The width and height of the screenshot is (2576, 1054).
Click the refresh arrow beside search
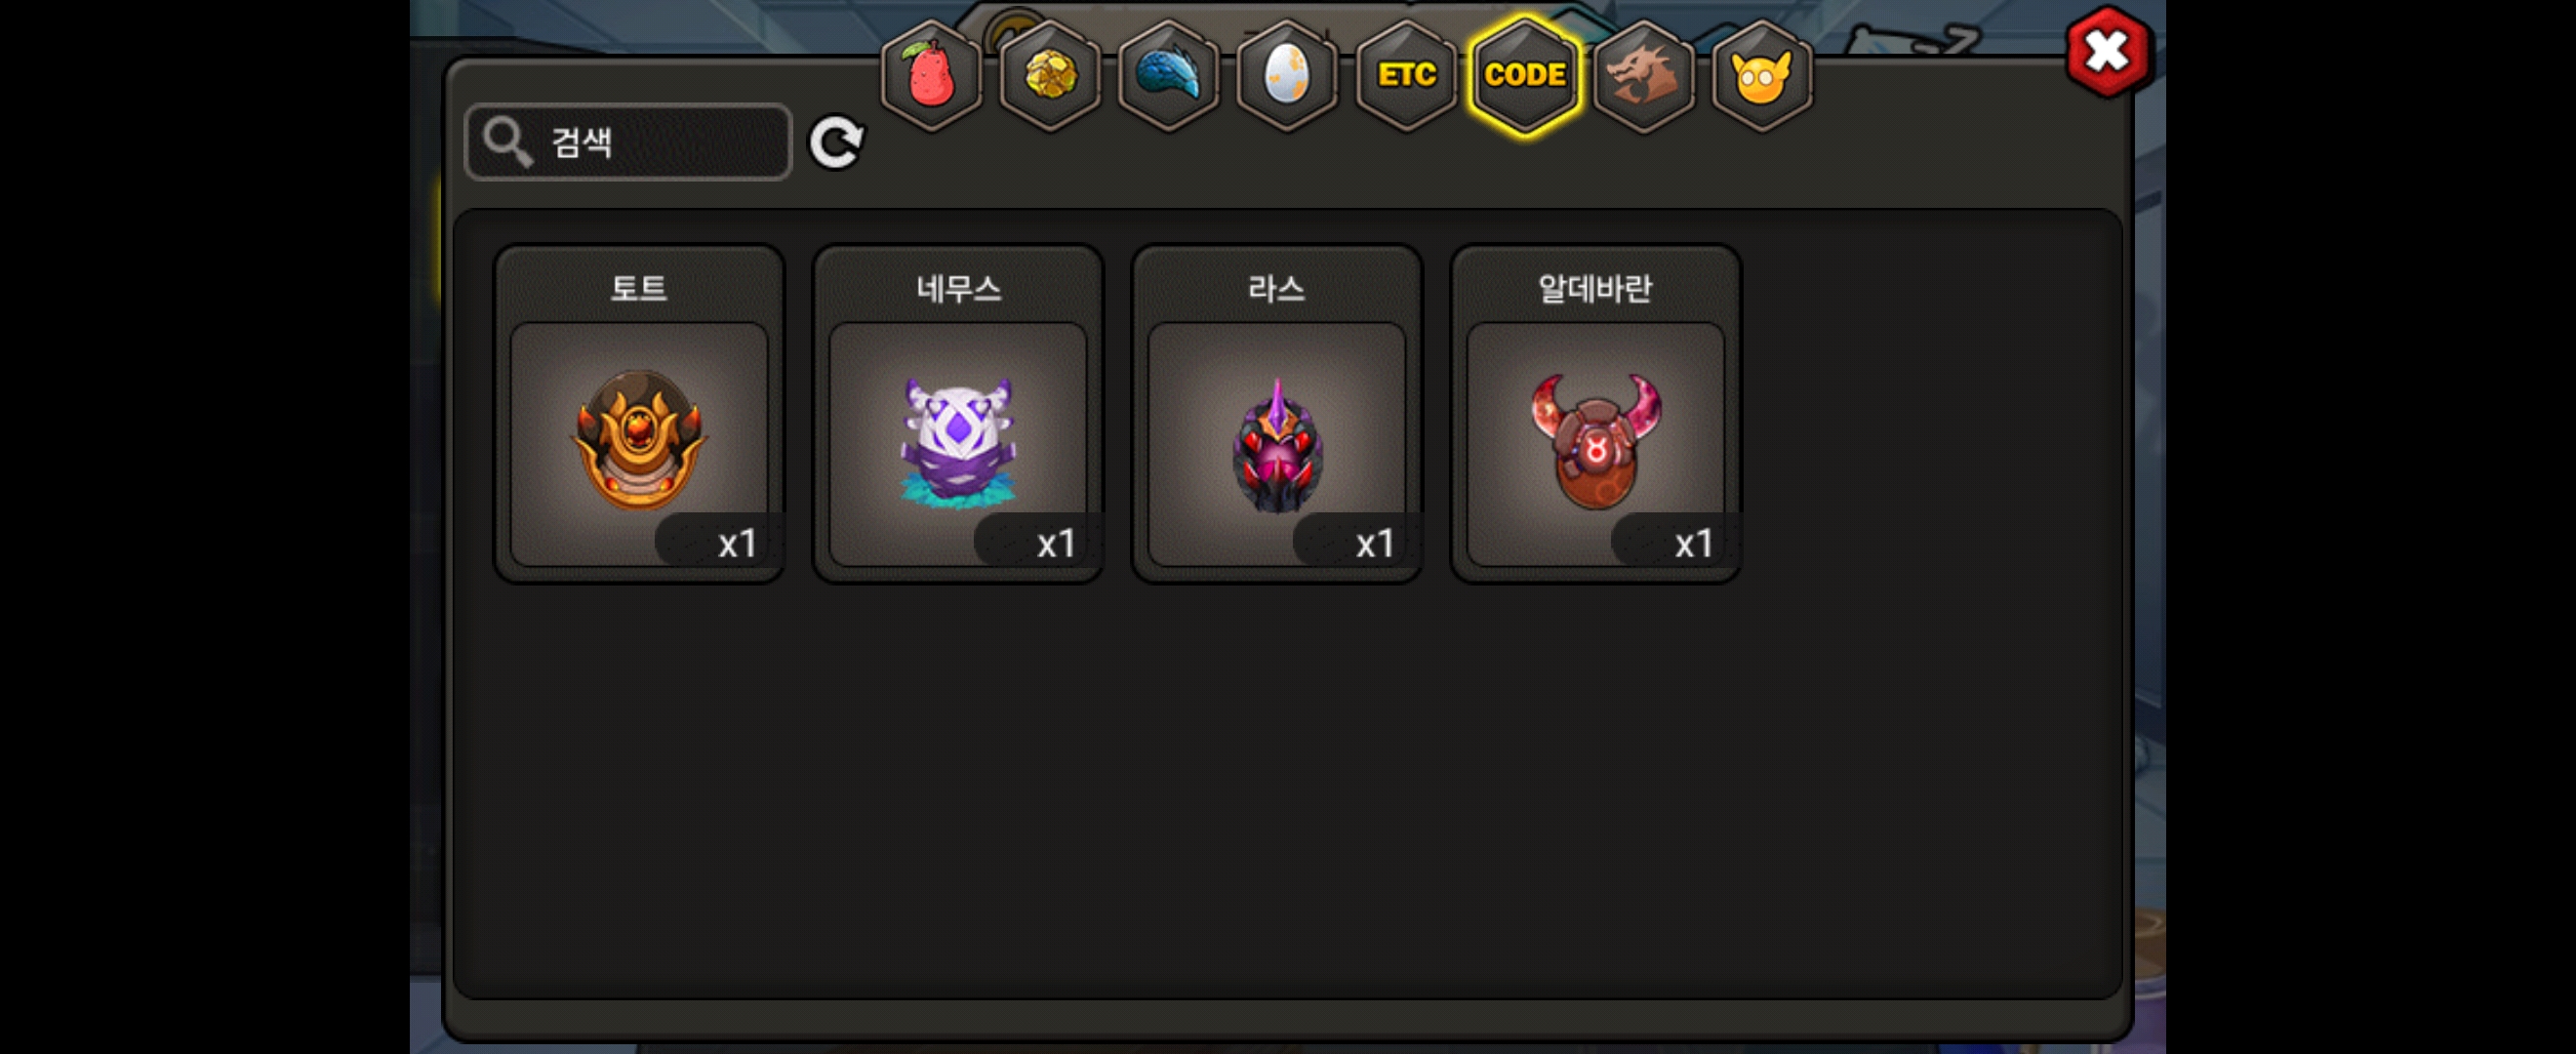coord(836,142)
